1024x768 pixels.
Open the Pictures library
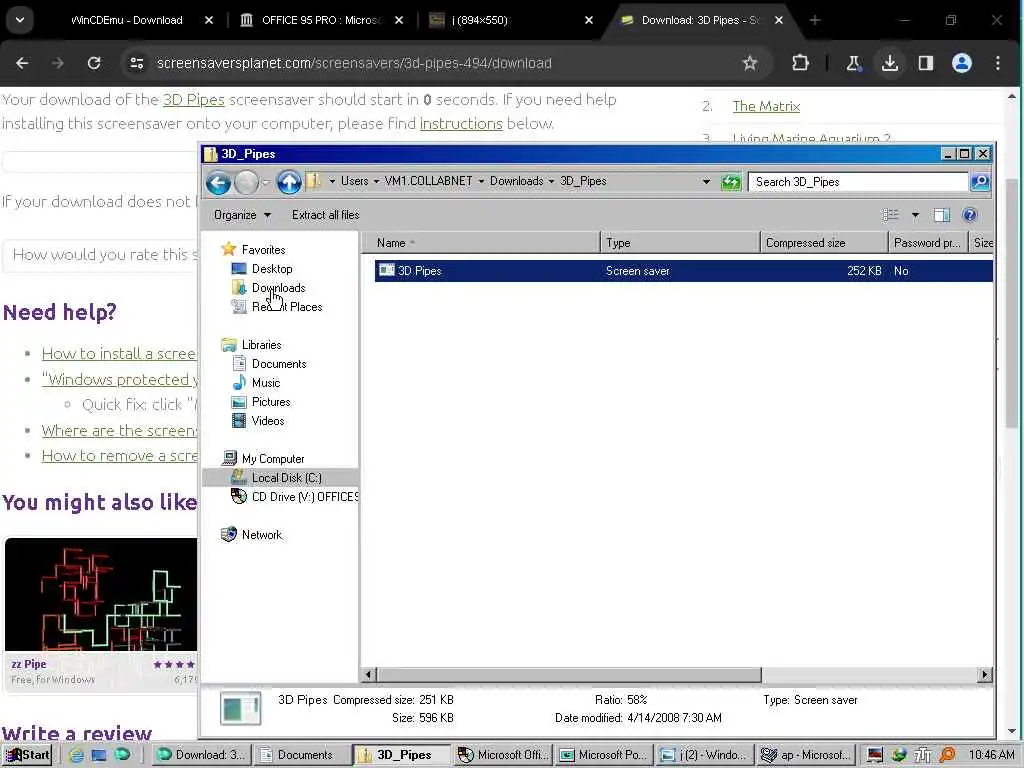point(271,402)
